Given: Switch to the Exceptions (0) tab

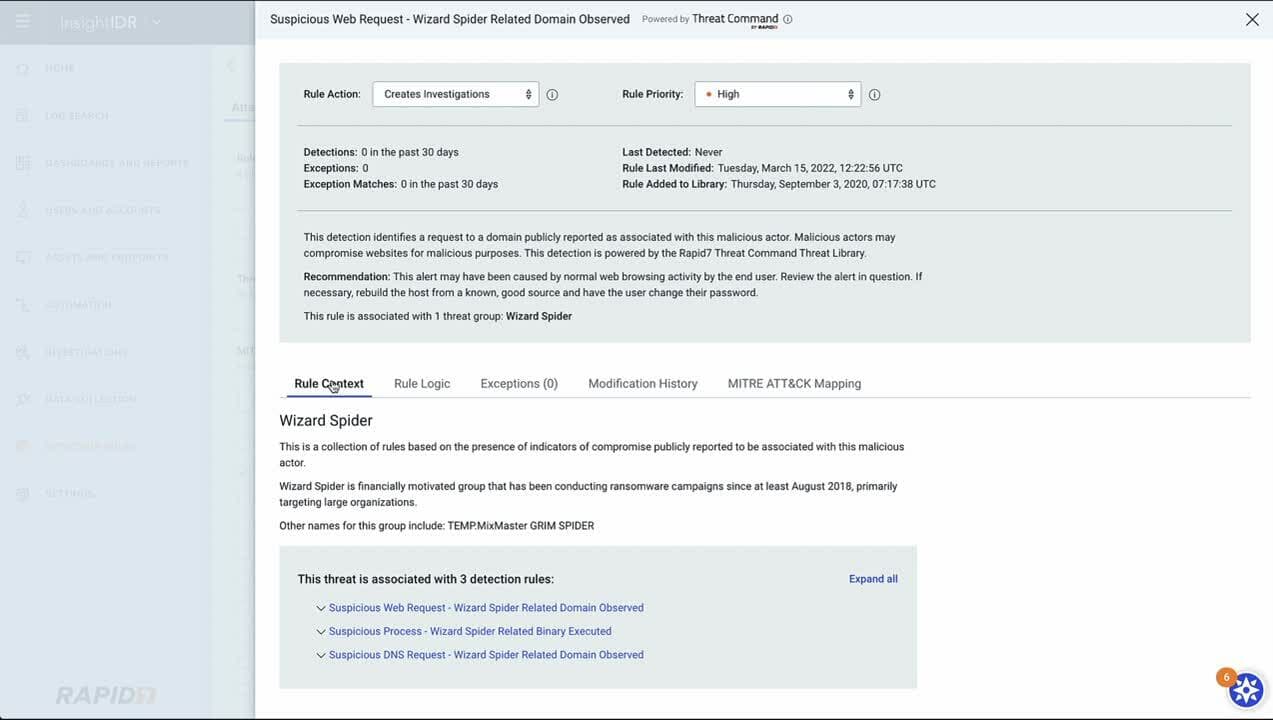Looking at the screenshot, I should click(519, 384).
